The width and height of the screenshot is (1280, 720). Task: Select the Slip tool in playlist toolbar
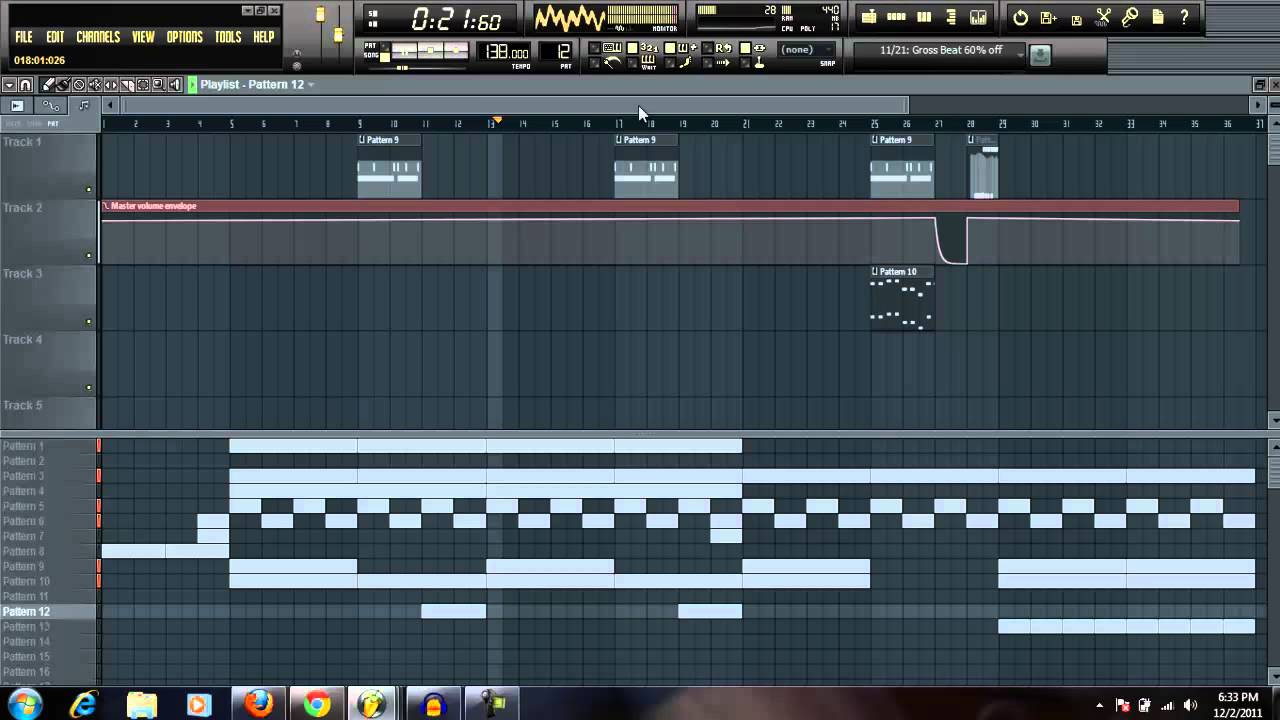[x=111, y=85]
